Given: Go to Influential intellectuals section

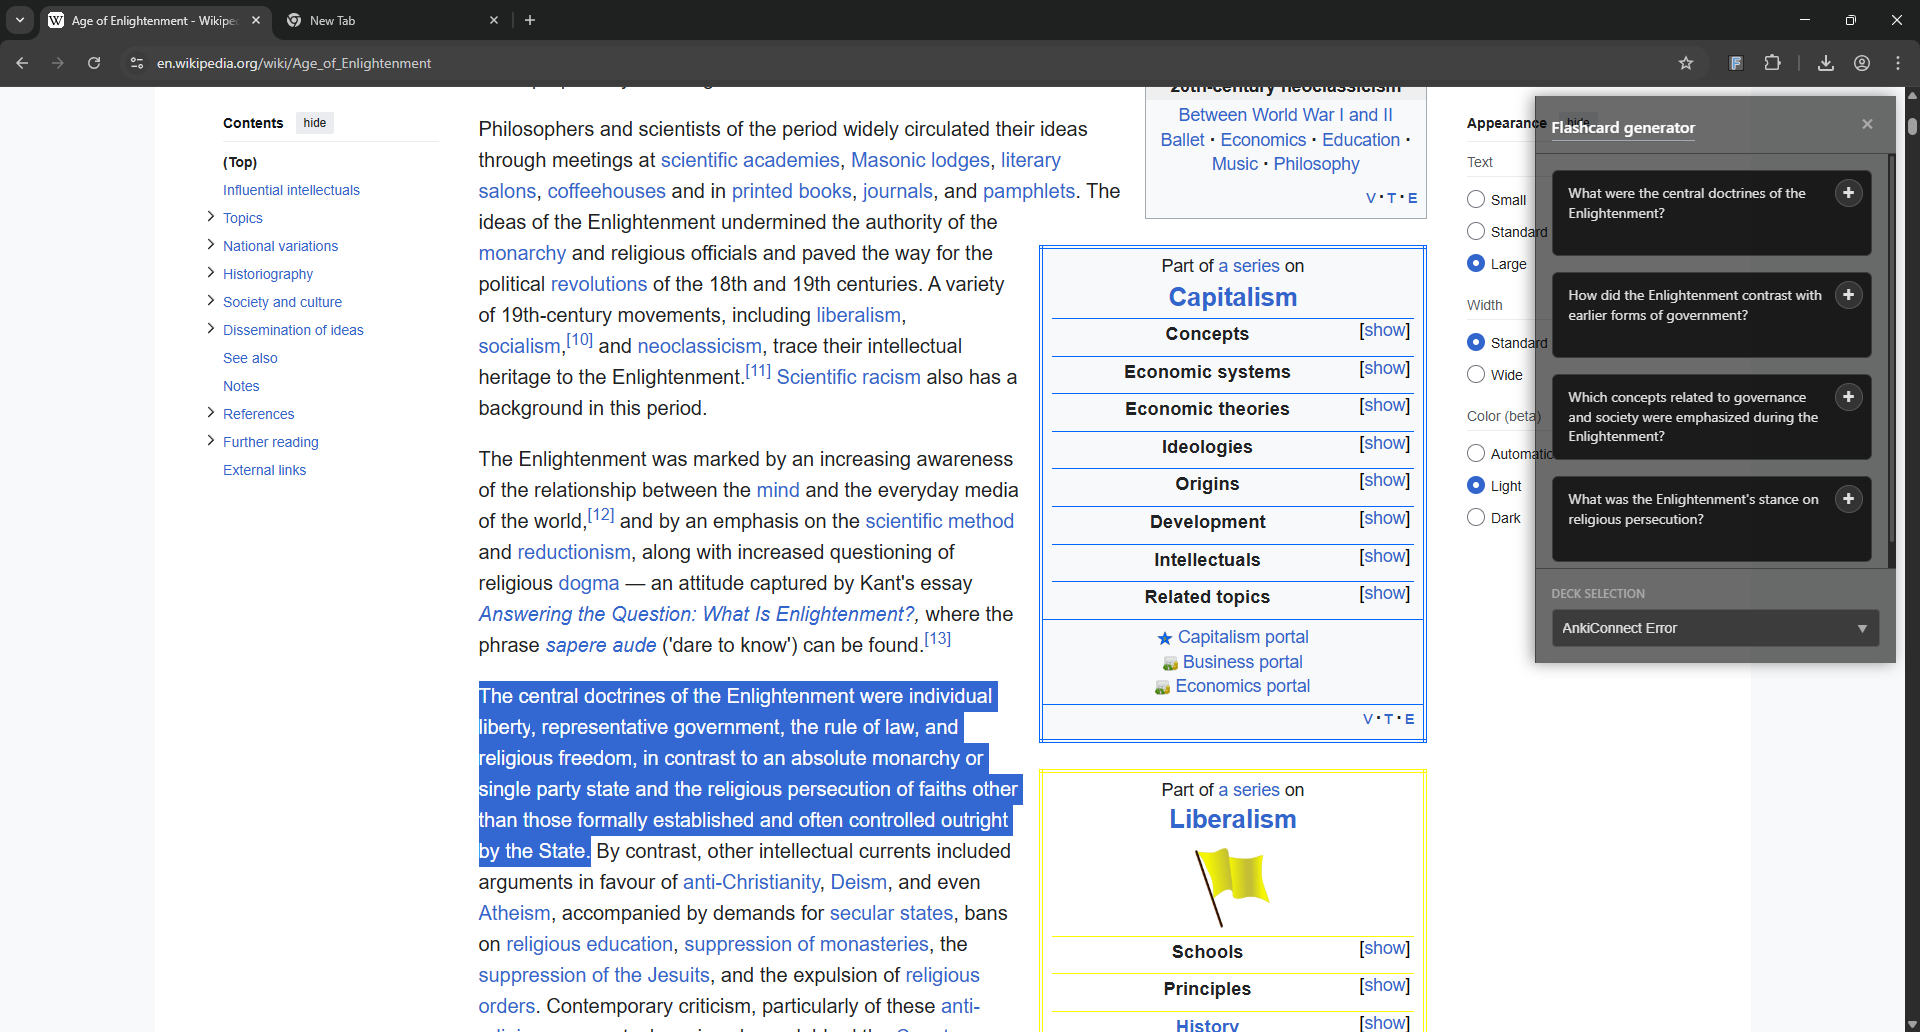Looking at the screenshot, I should (291, 190).
